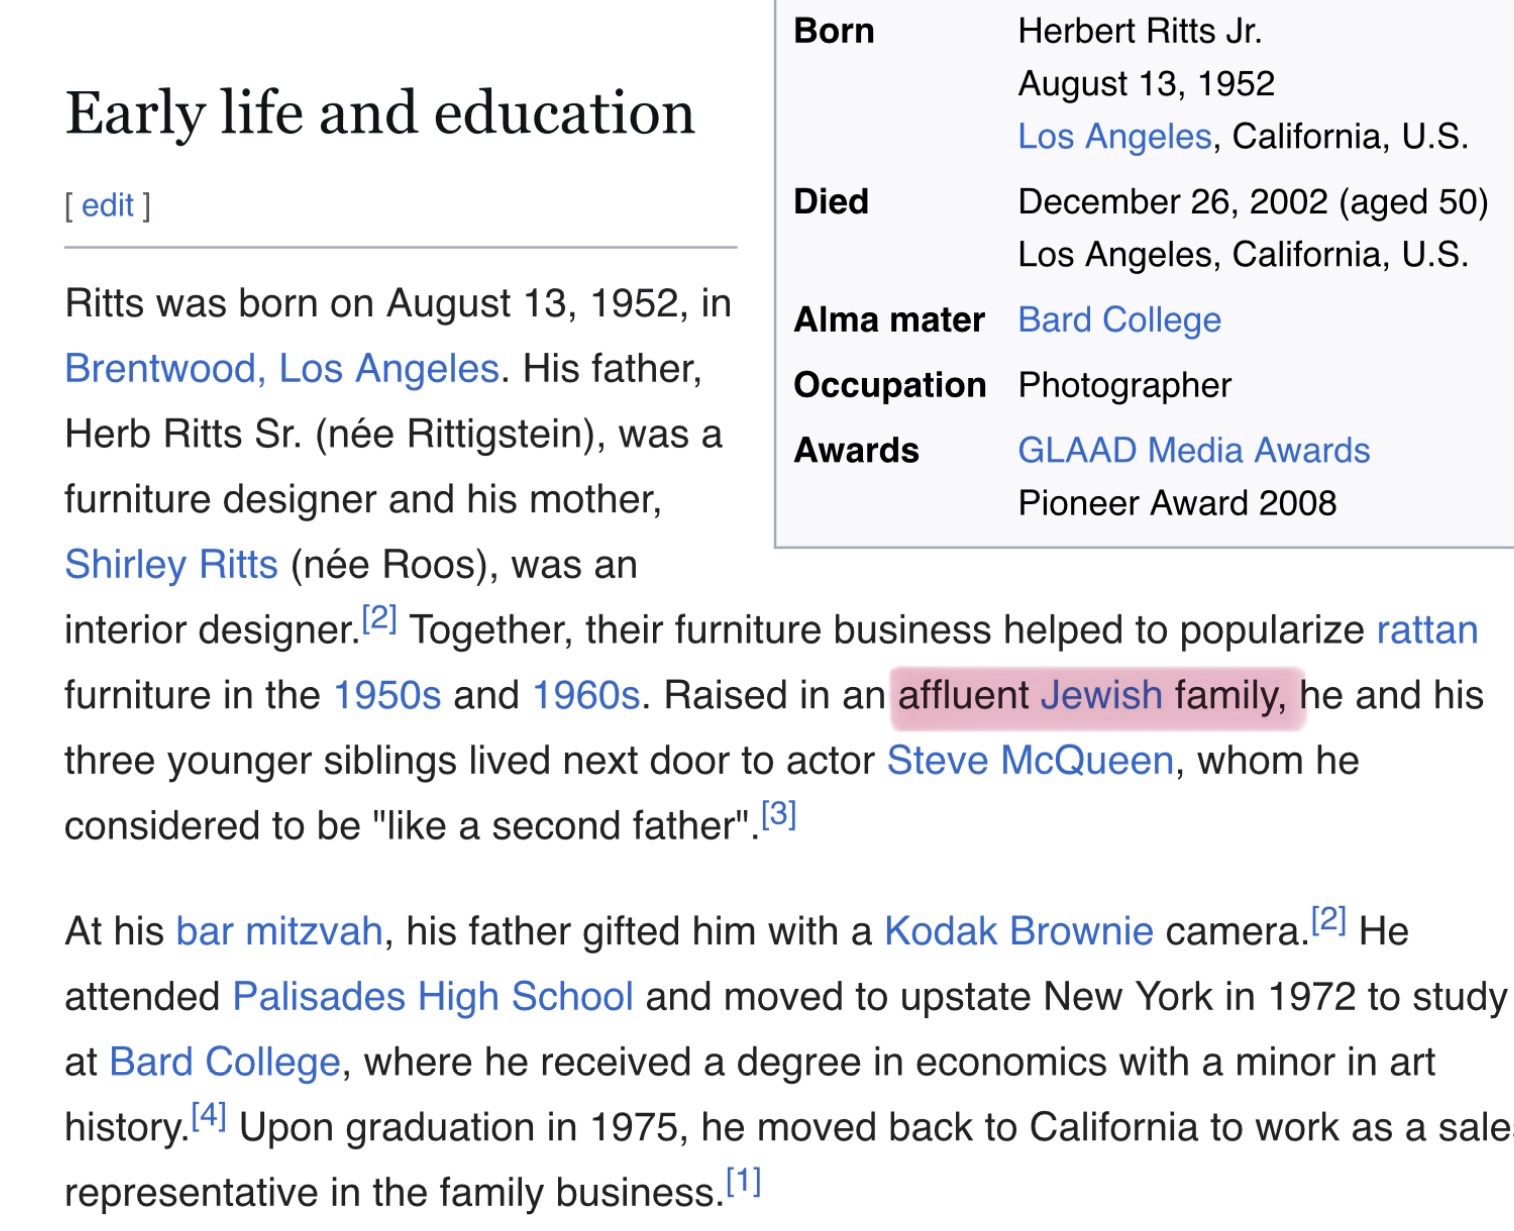1514x1231 pixels.
Task: Click Bard College beside Alma mater
Action: (1119, 320)
